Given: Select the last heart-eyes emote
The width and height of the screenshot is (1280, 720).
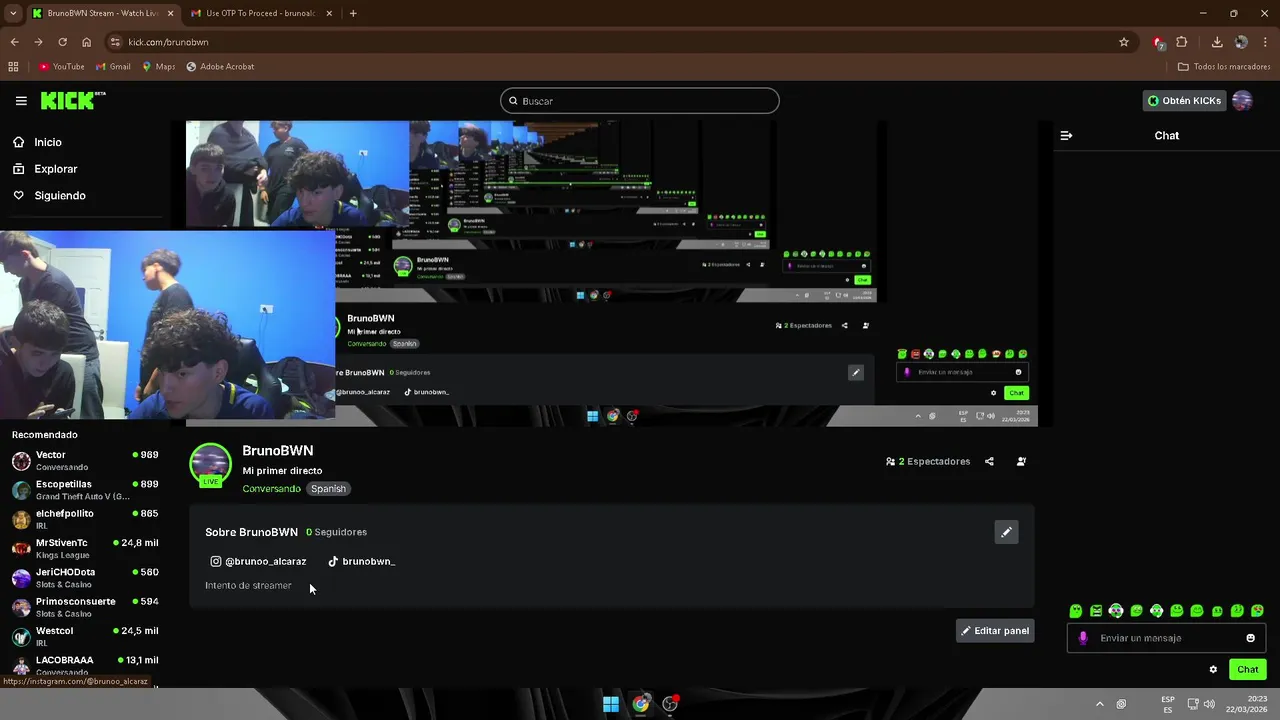Looking at the screenshot, I should pyautogui.click(x=1257, y=611).
